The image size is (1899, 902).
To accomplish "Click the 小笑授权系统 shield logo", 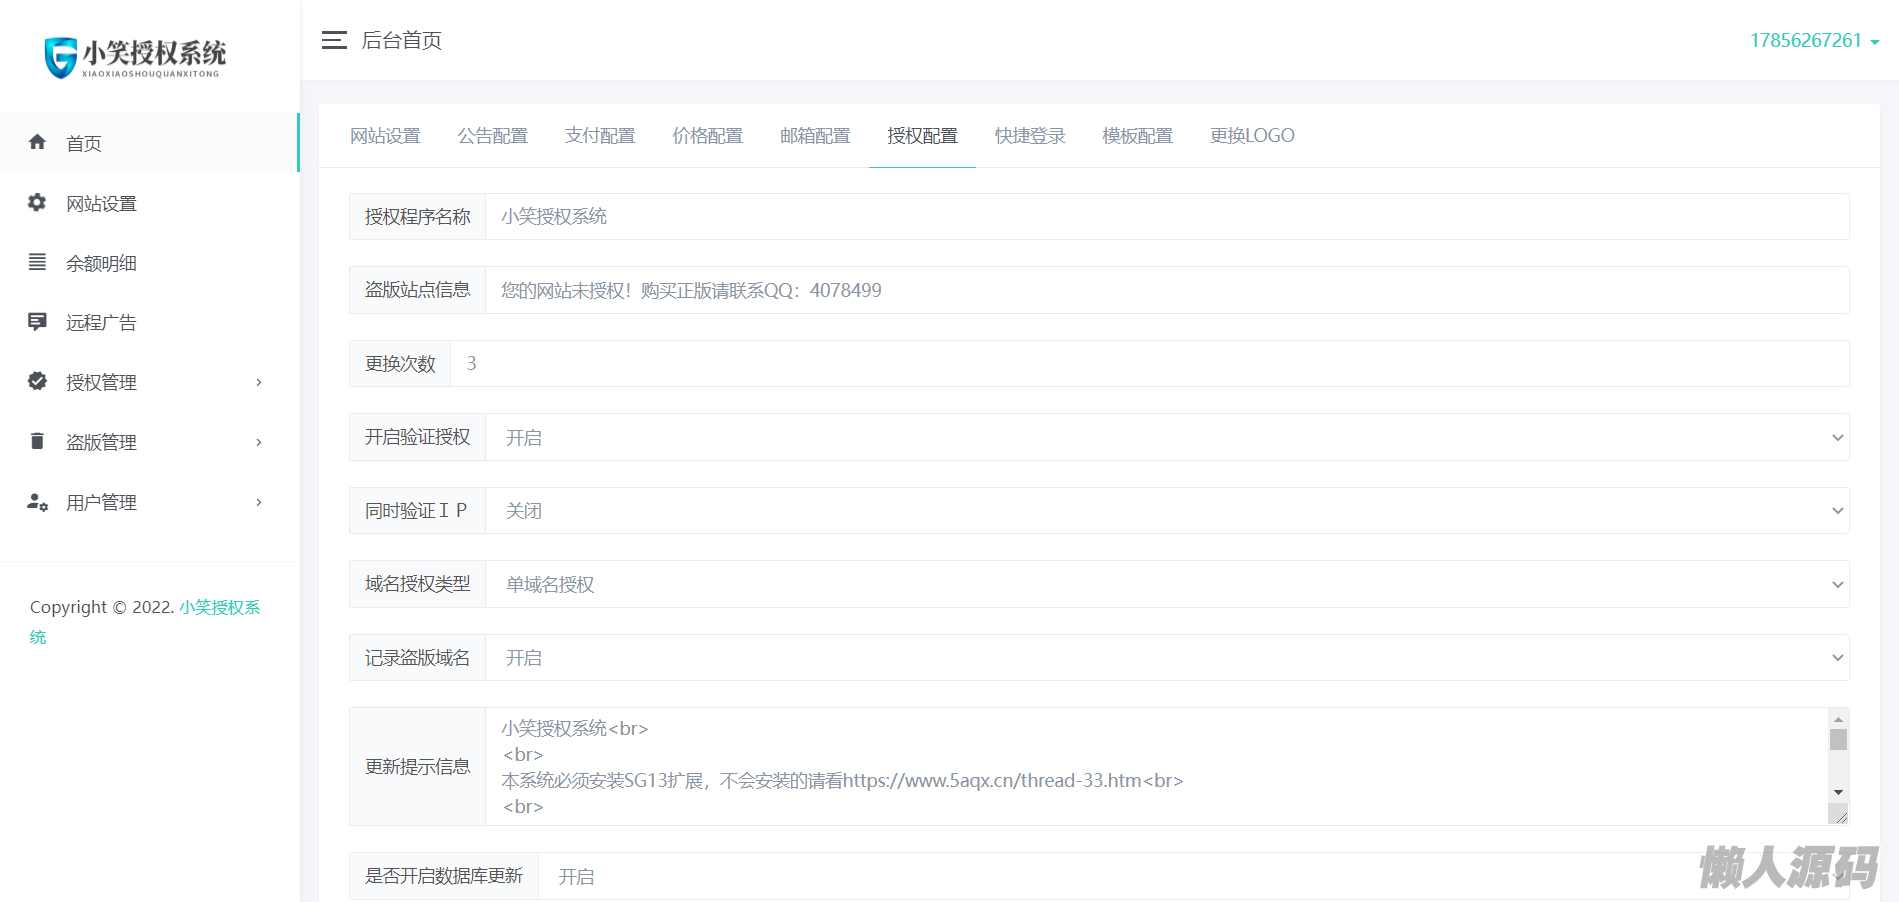I will [x=61, y=57].
